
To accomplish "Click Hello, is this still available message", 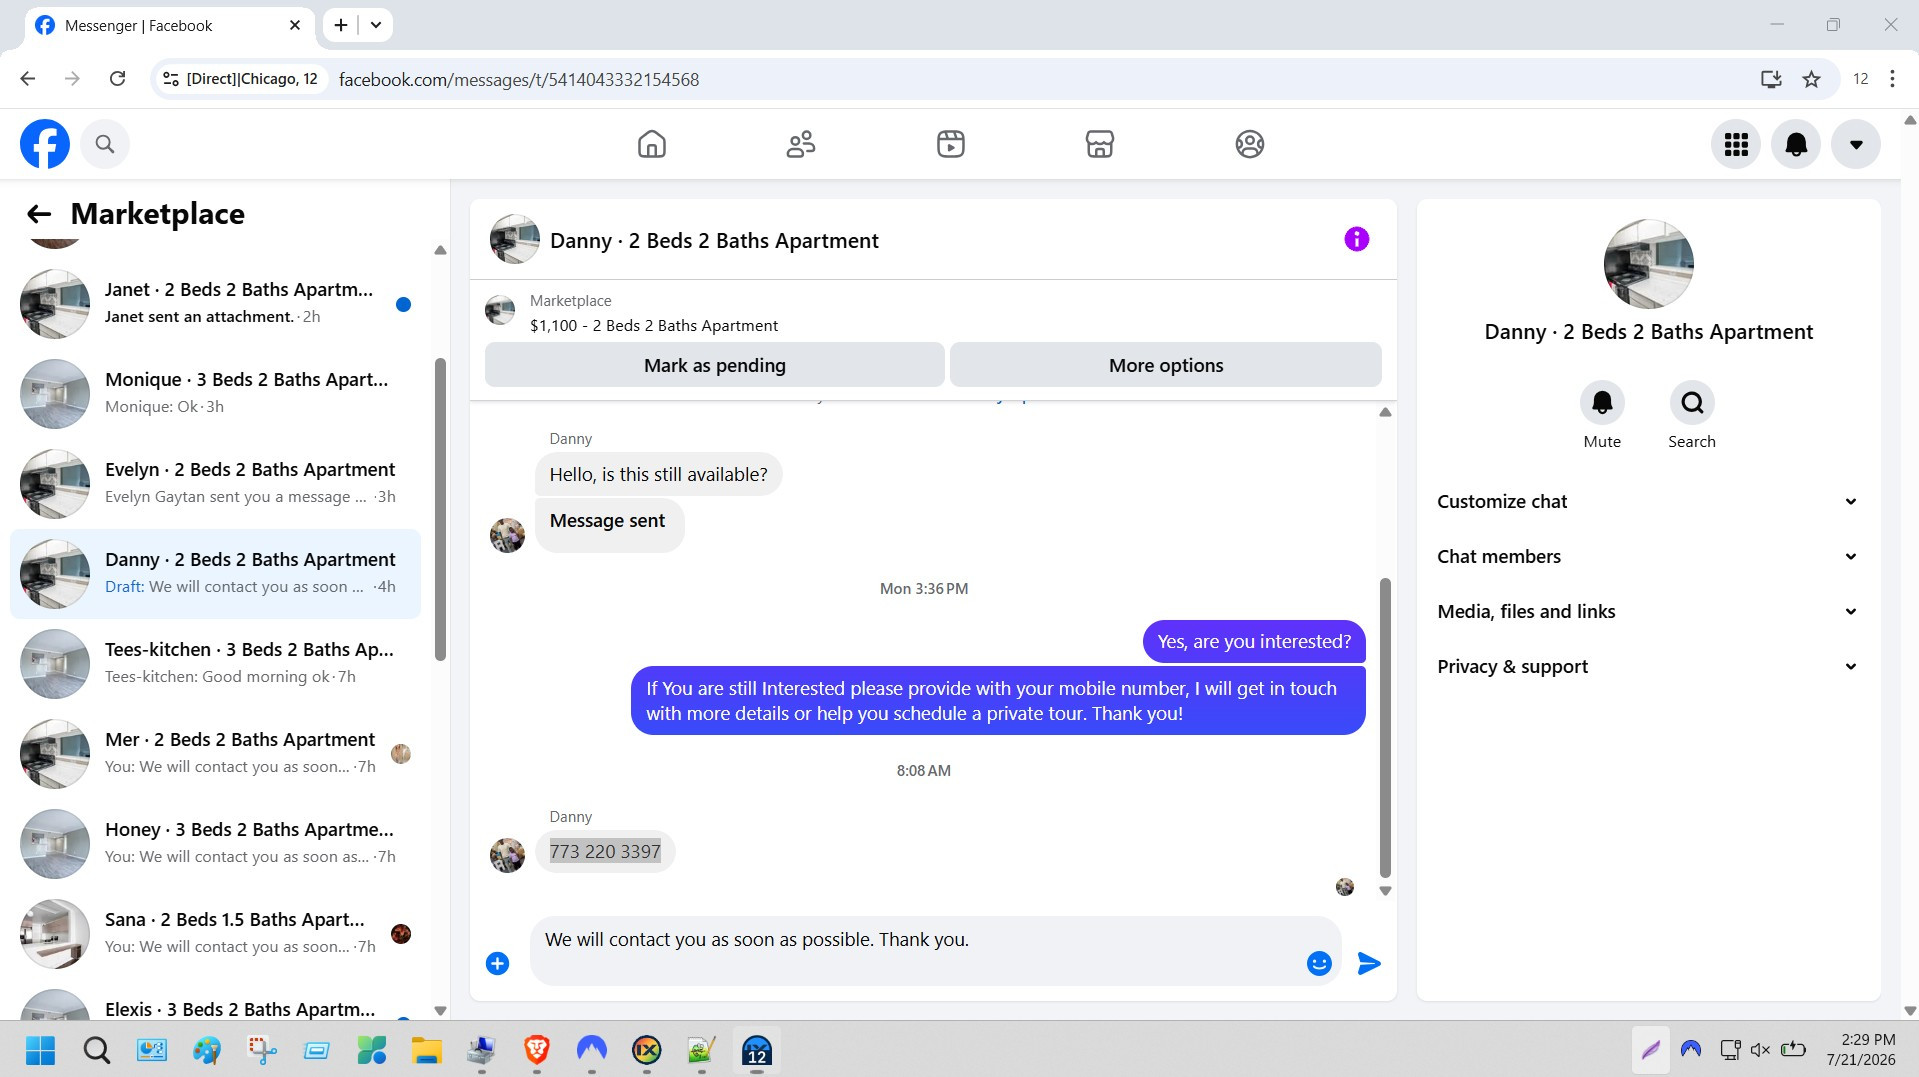I will pos(659,475).
